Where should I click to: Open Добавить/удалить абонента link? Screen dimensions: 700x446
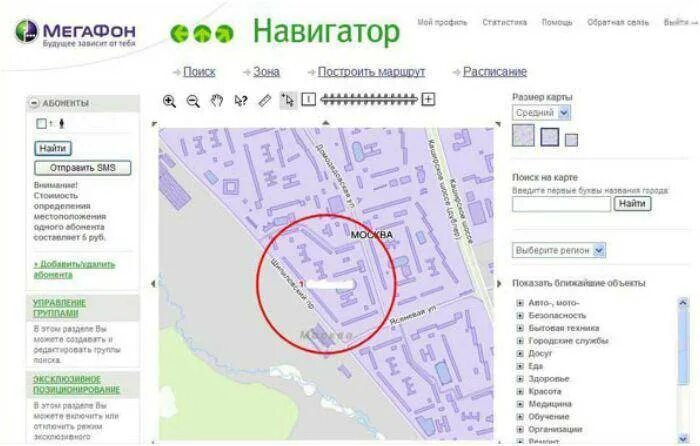pyautogui.click(x=74, y=270)
